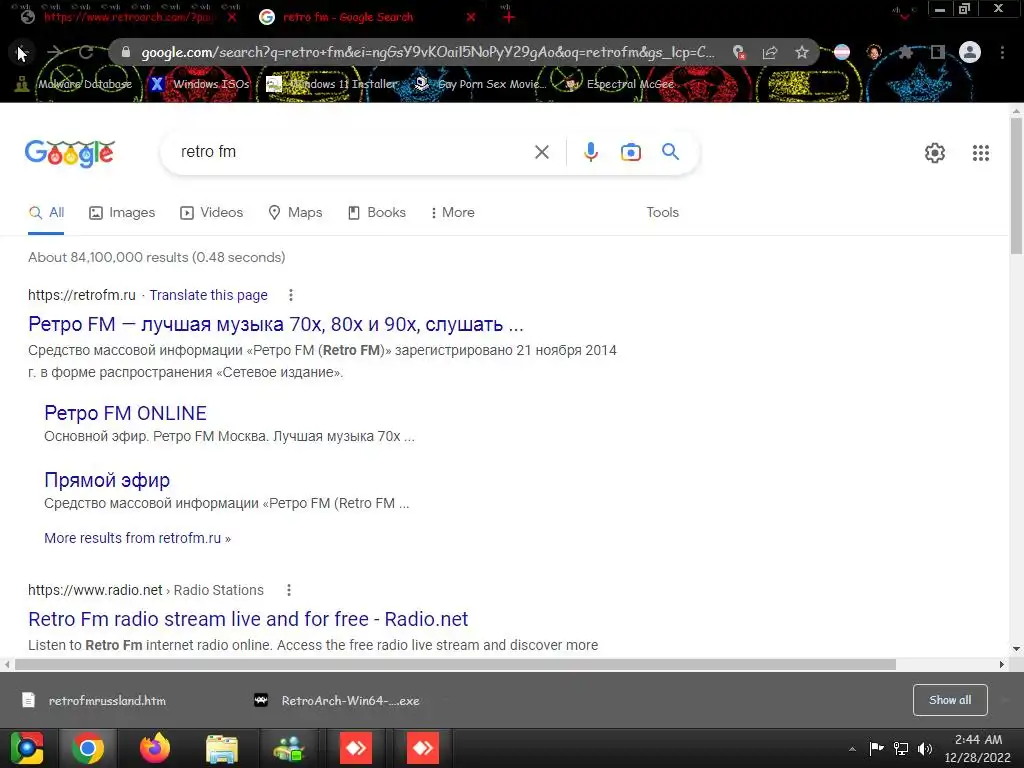Viewport: 1024px width, 768px height.
Task: Open the search Tools options
Action: click(x=662, y=213)
